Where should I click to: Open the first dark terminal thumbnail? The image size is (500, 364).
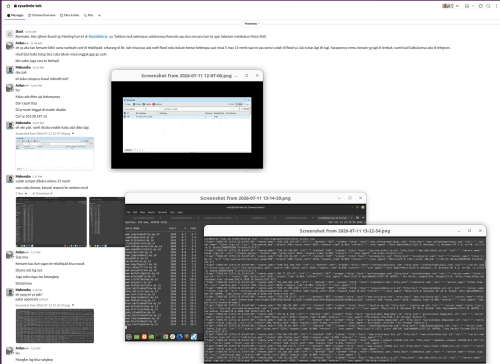tap(51, 222)
